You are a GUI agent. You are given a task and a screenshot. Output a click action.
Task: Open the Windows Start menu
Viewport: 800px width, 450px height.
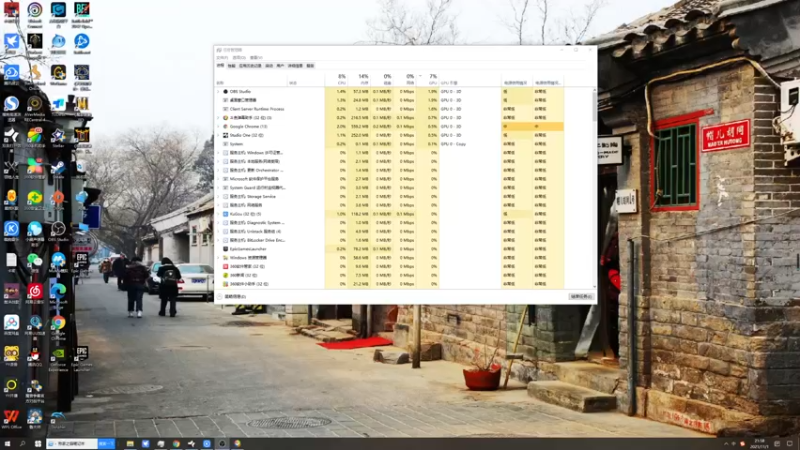[7, 444]
